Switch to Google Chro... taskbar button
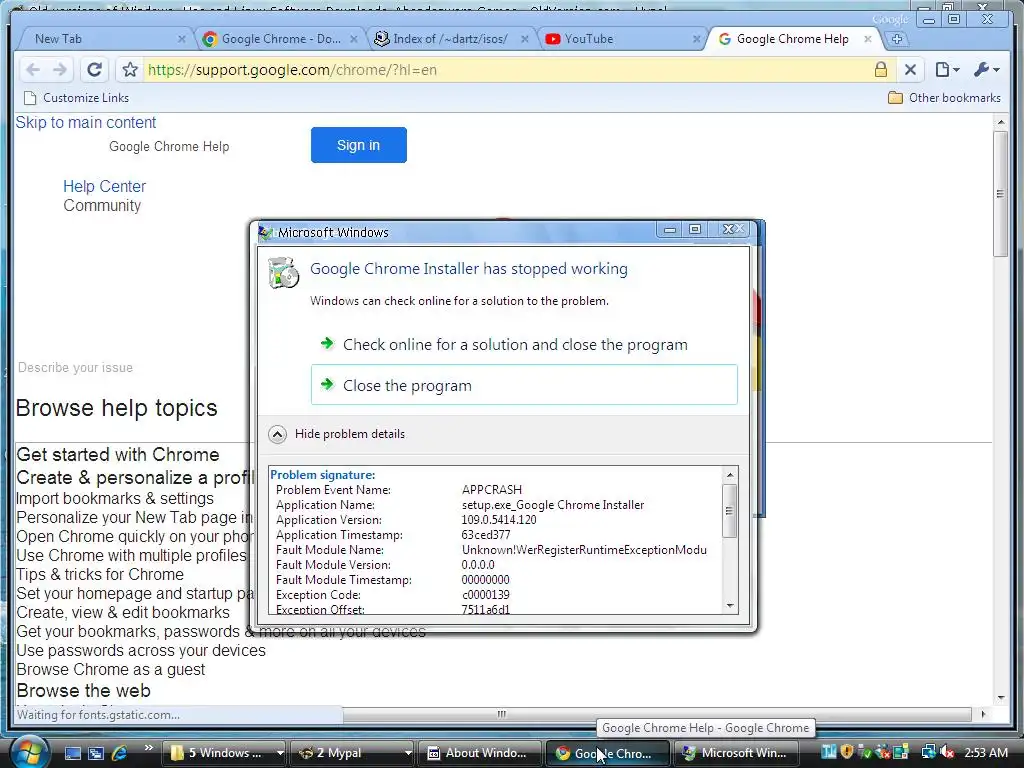1024x768 pixels. click(x=607, y=753)
